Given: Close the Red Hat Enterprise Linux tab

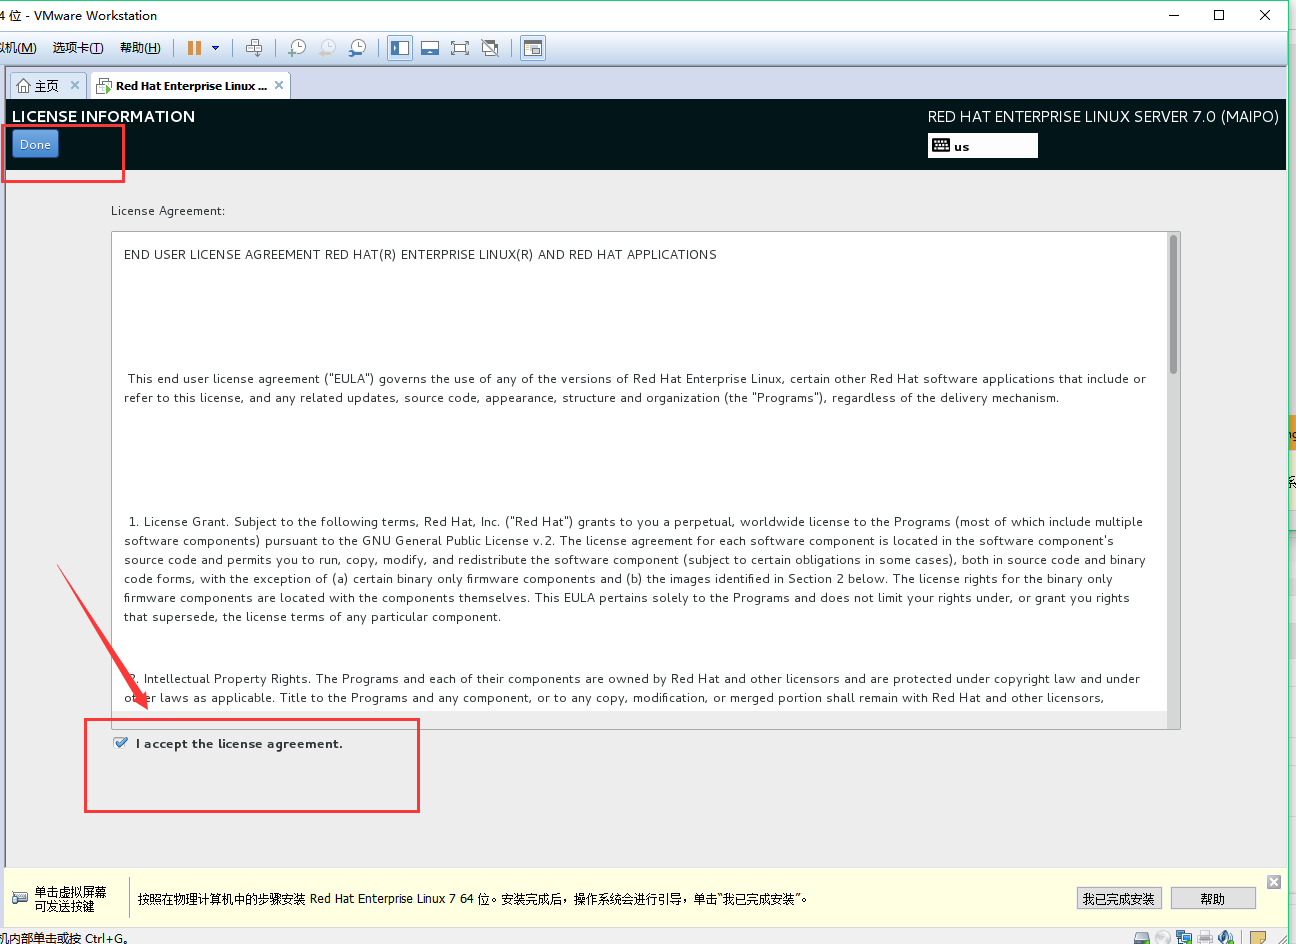Looking at the screenshot, I should click(x=279, y=85).
